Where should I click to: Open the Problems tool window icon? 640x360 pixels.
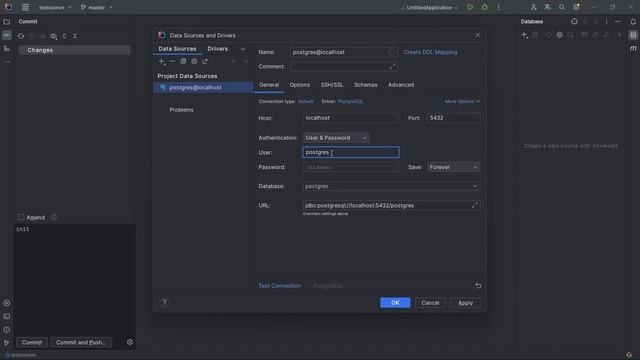coord(7,329)
